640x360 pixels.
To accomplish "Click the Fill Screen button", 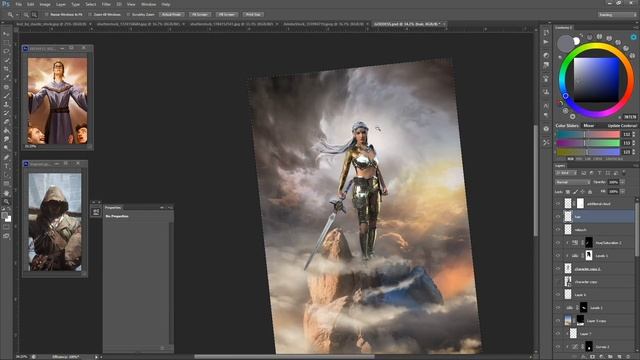I will (227, 15).
